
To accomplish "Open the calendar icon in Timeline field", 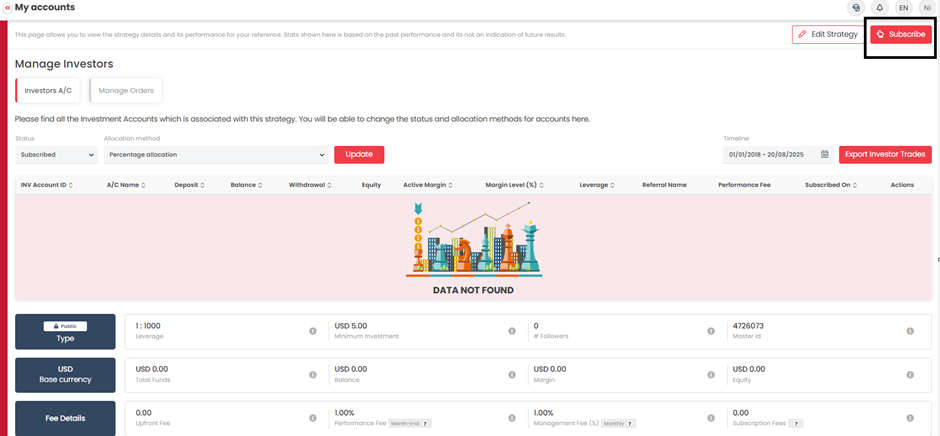I will (824, 155).
